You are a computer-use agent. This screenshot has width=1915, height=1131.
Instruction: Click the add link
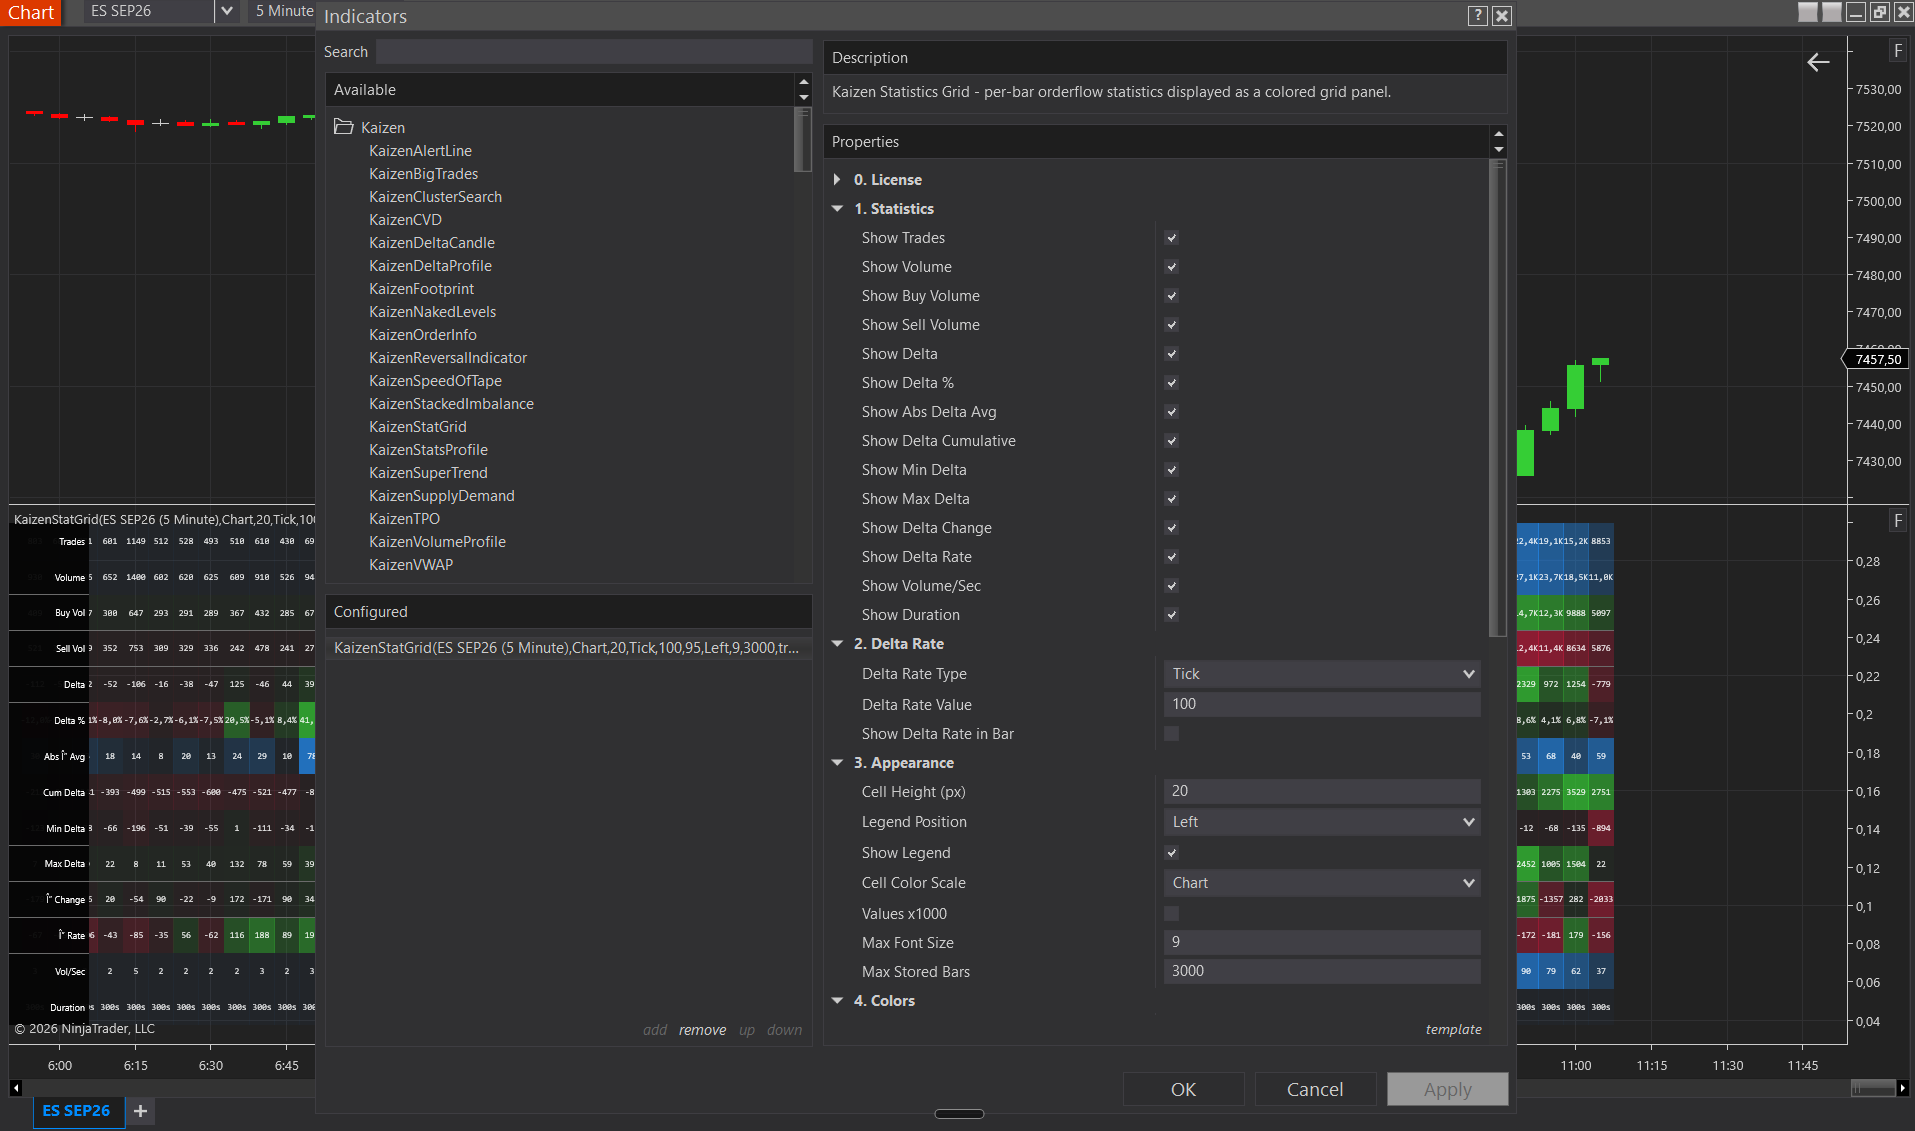click(x=655, y=1030)
